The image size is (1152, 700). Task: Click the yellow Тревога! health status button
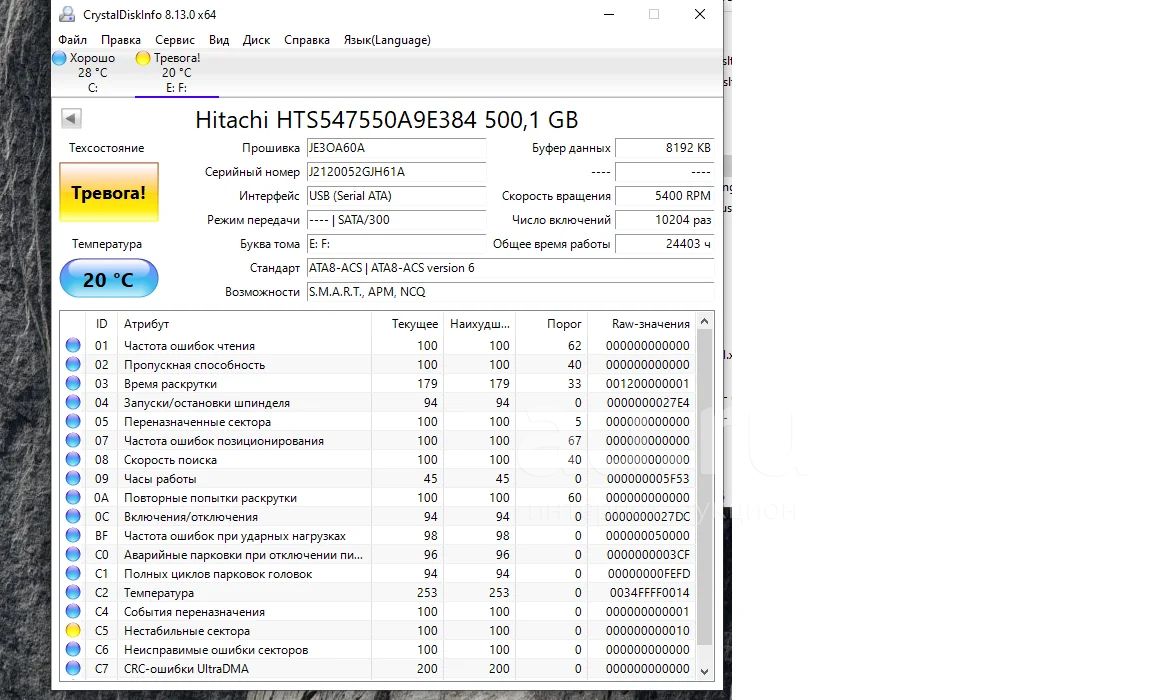pyautogui.click(x=109, y=192)
